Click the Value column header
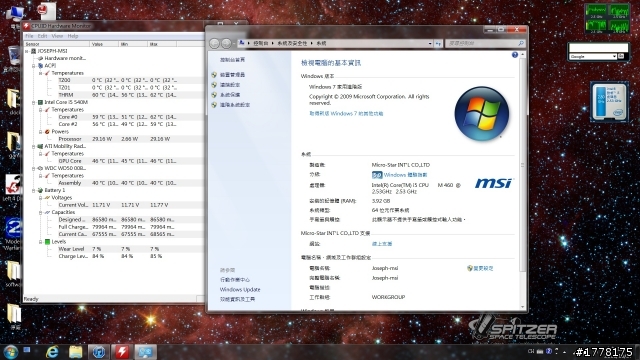The width and height of the screenshot is (640, 360). 104,44
